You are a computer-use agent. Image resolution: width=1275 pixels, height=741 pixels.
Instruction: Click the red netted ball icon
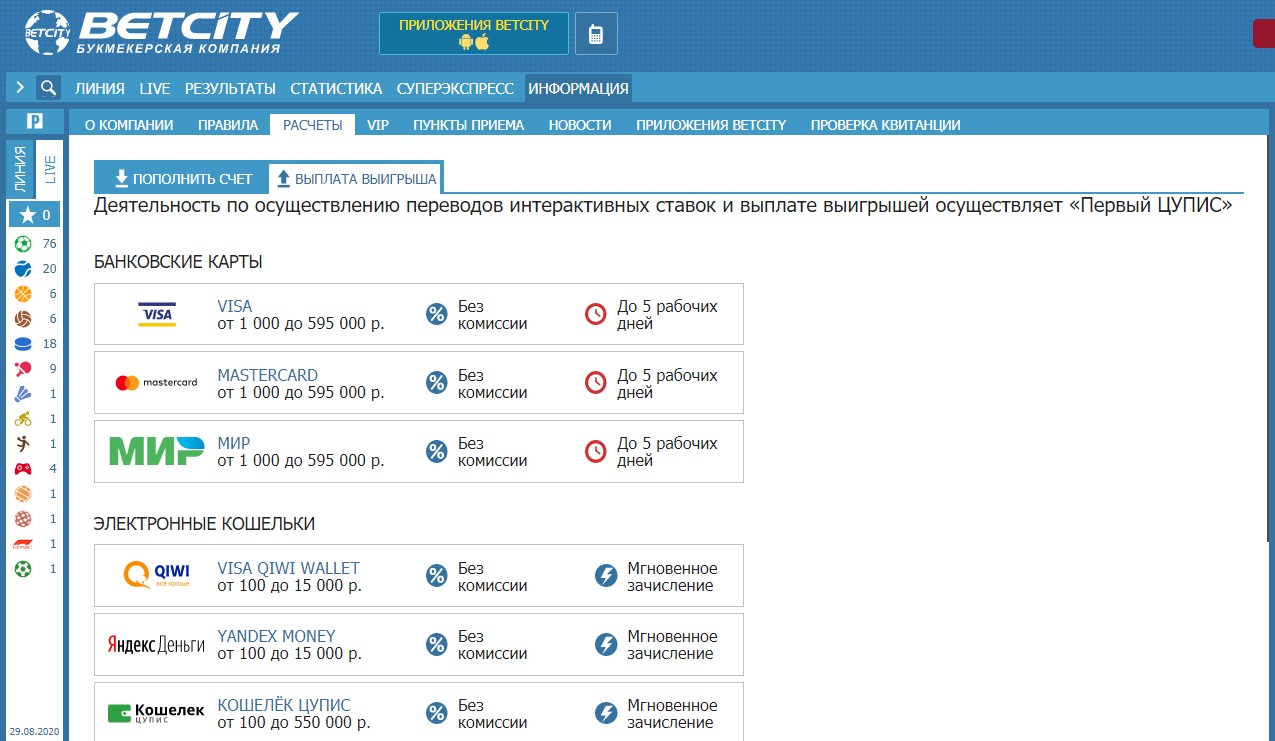point(23,519)
